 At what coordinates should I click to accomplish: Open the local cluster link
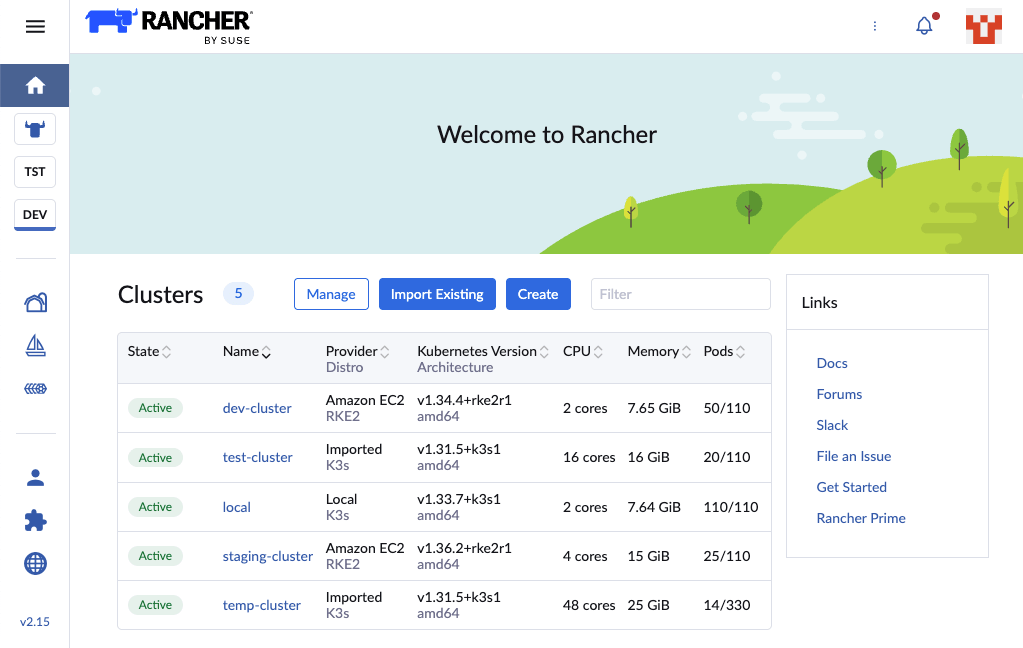point(237,507)
